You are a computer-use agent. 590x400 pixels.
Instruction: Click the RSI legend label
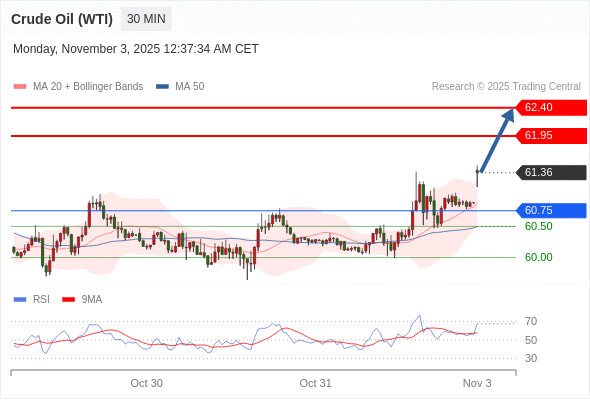pos(41,300)
